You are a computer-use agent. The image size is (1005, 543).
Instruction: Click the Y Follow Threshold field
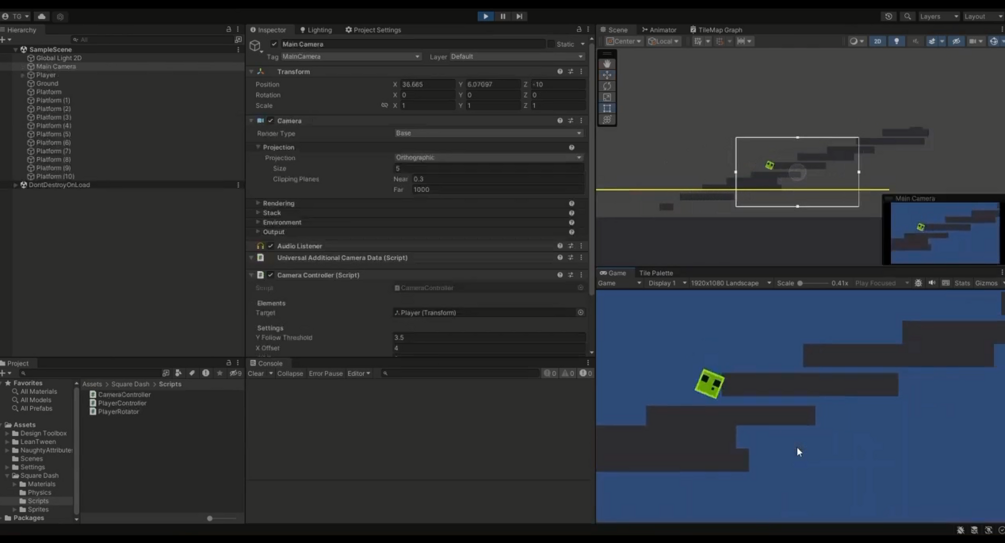488,337
